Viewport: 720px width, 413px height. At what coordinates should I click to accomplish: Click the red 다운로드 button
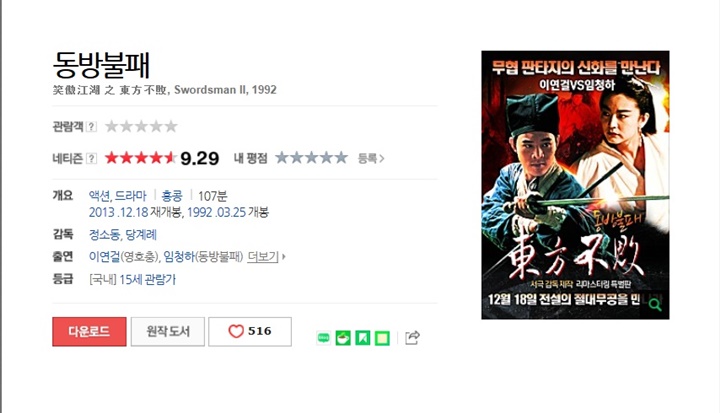89,331
